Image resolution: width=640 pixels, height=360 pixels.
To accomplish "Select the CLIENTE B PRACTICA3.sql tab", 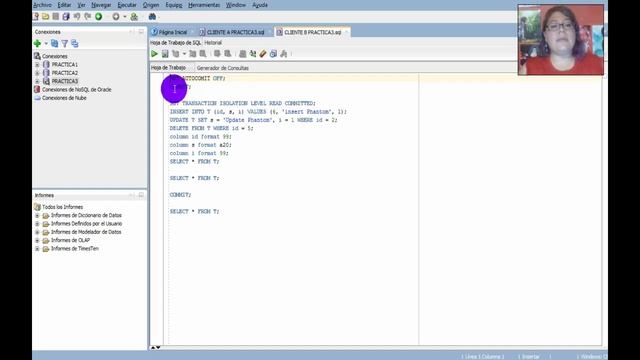I will click(311, 32).
